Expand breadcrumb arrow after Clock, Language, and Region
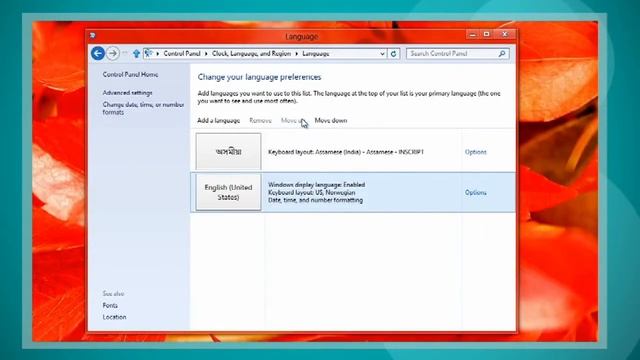Screen dimensions: 640x360 pos(297,53)
